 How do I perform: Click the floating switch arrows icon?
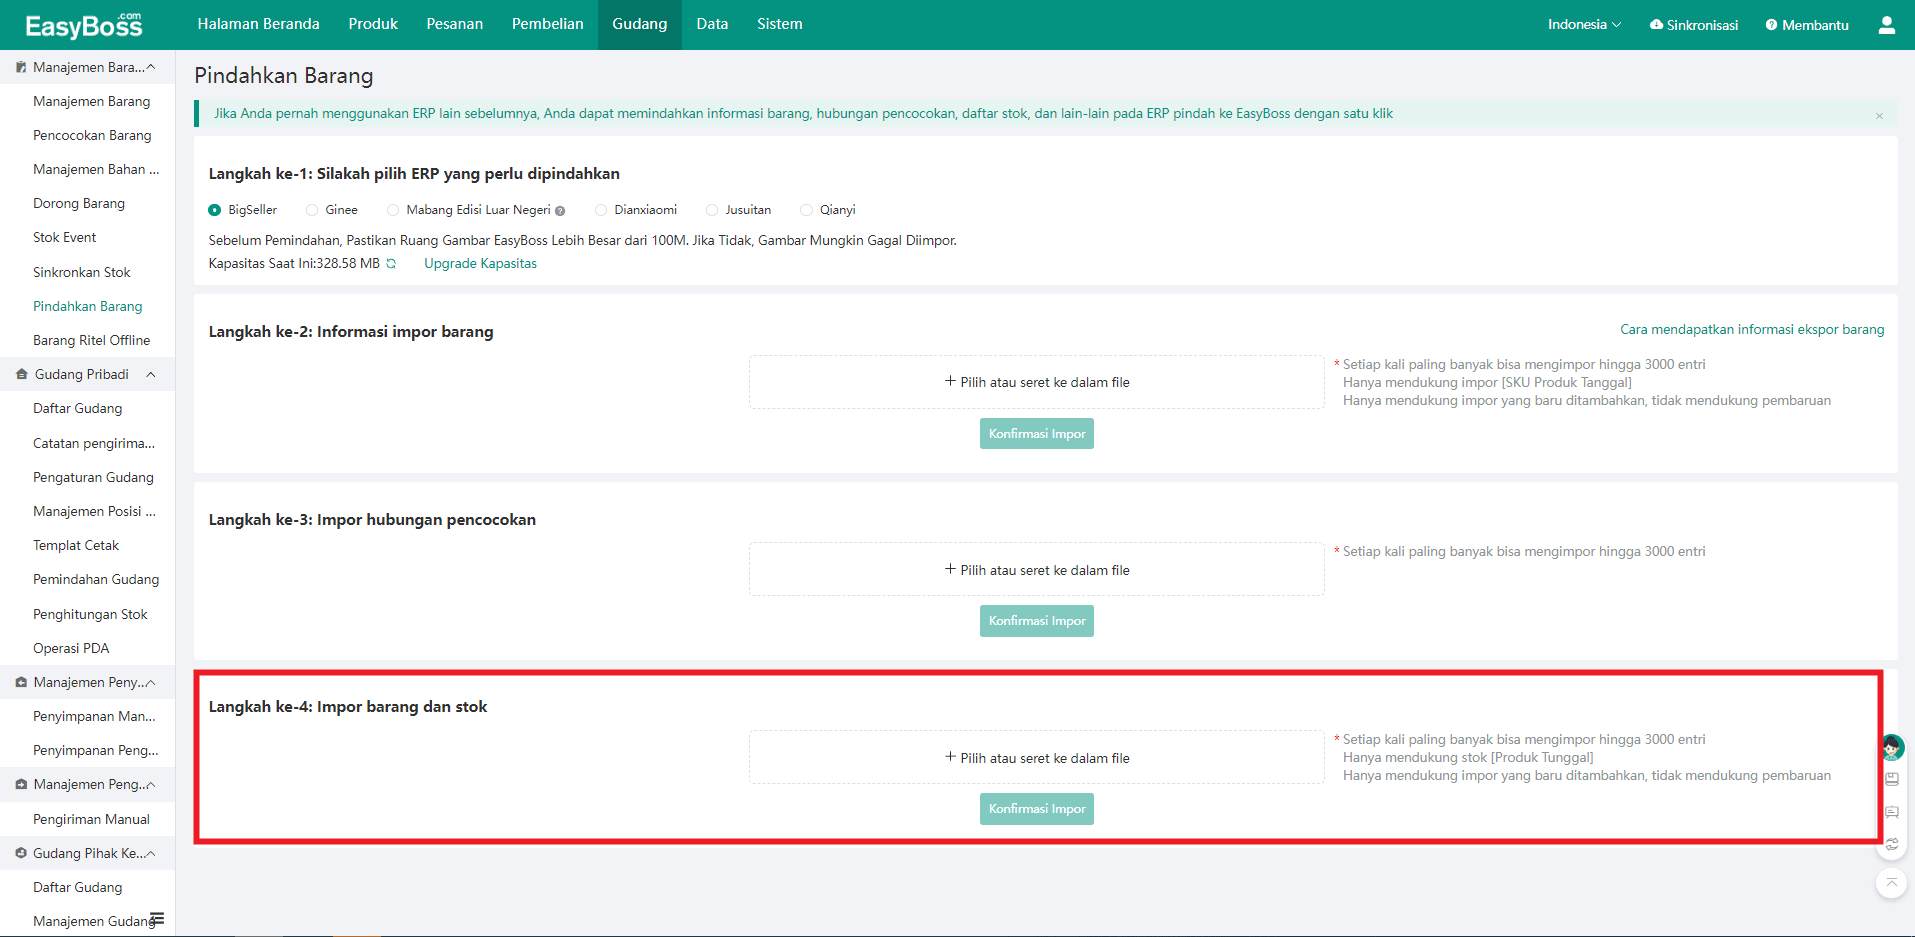1892,845
